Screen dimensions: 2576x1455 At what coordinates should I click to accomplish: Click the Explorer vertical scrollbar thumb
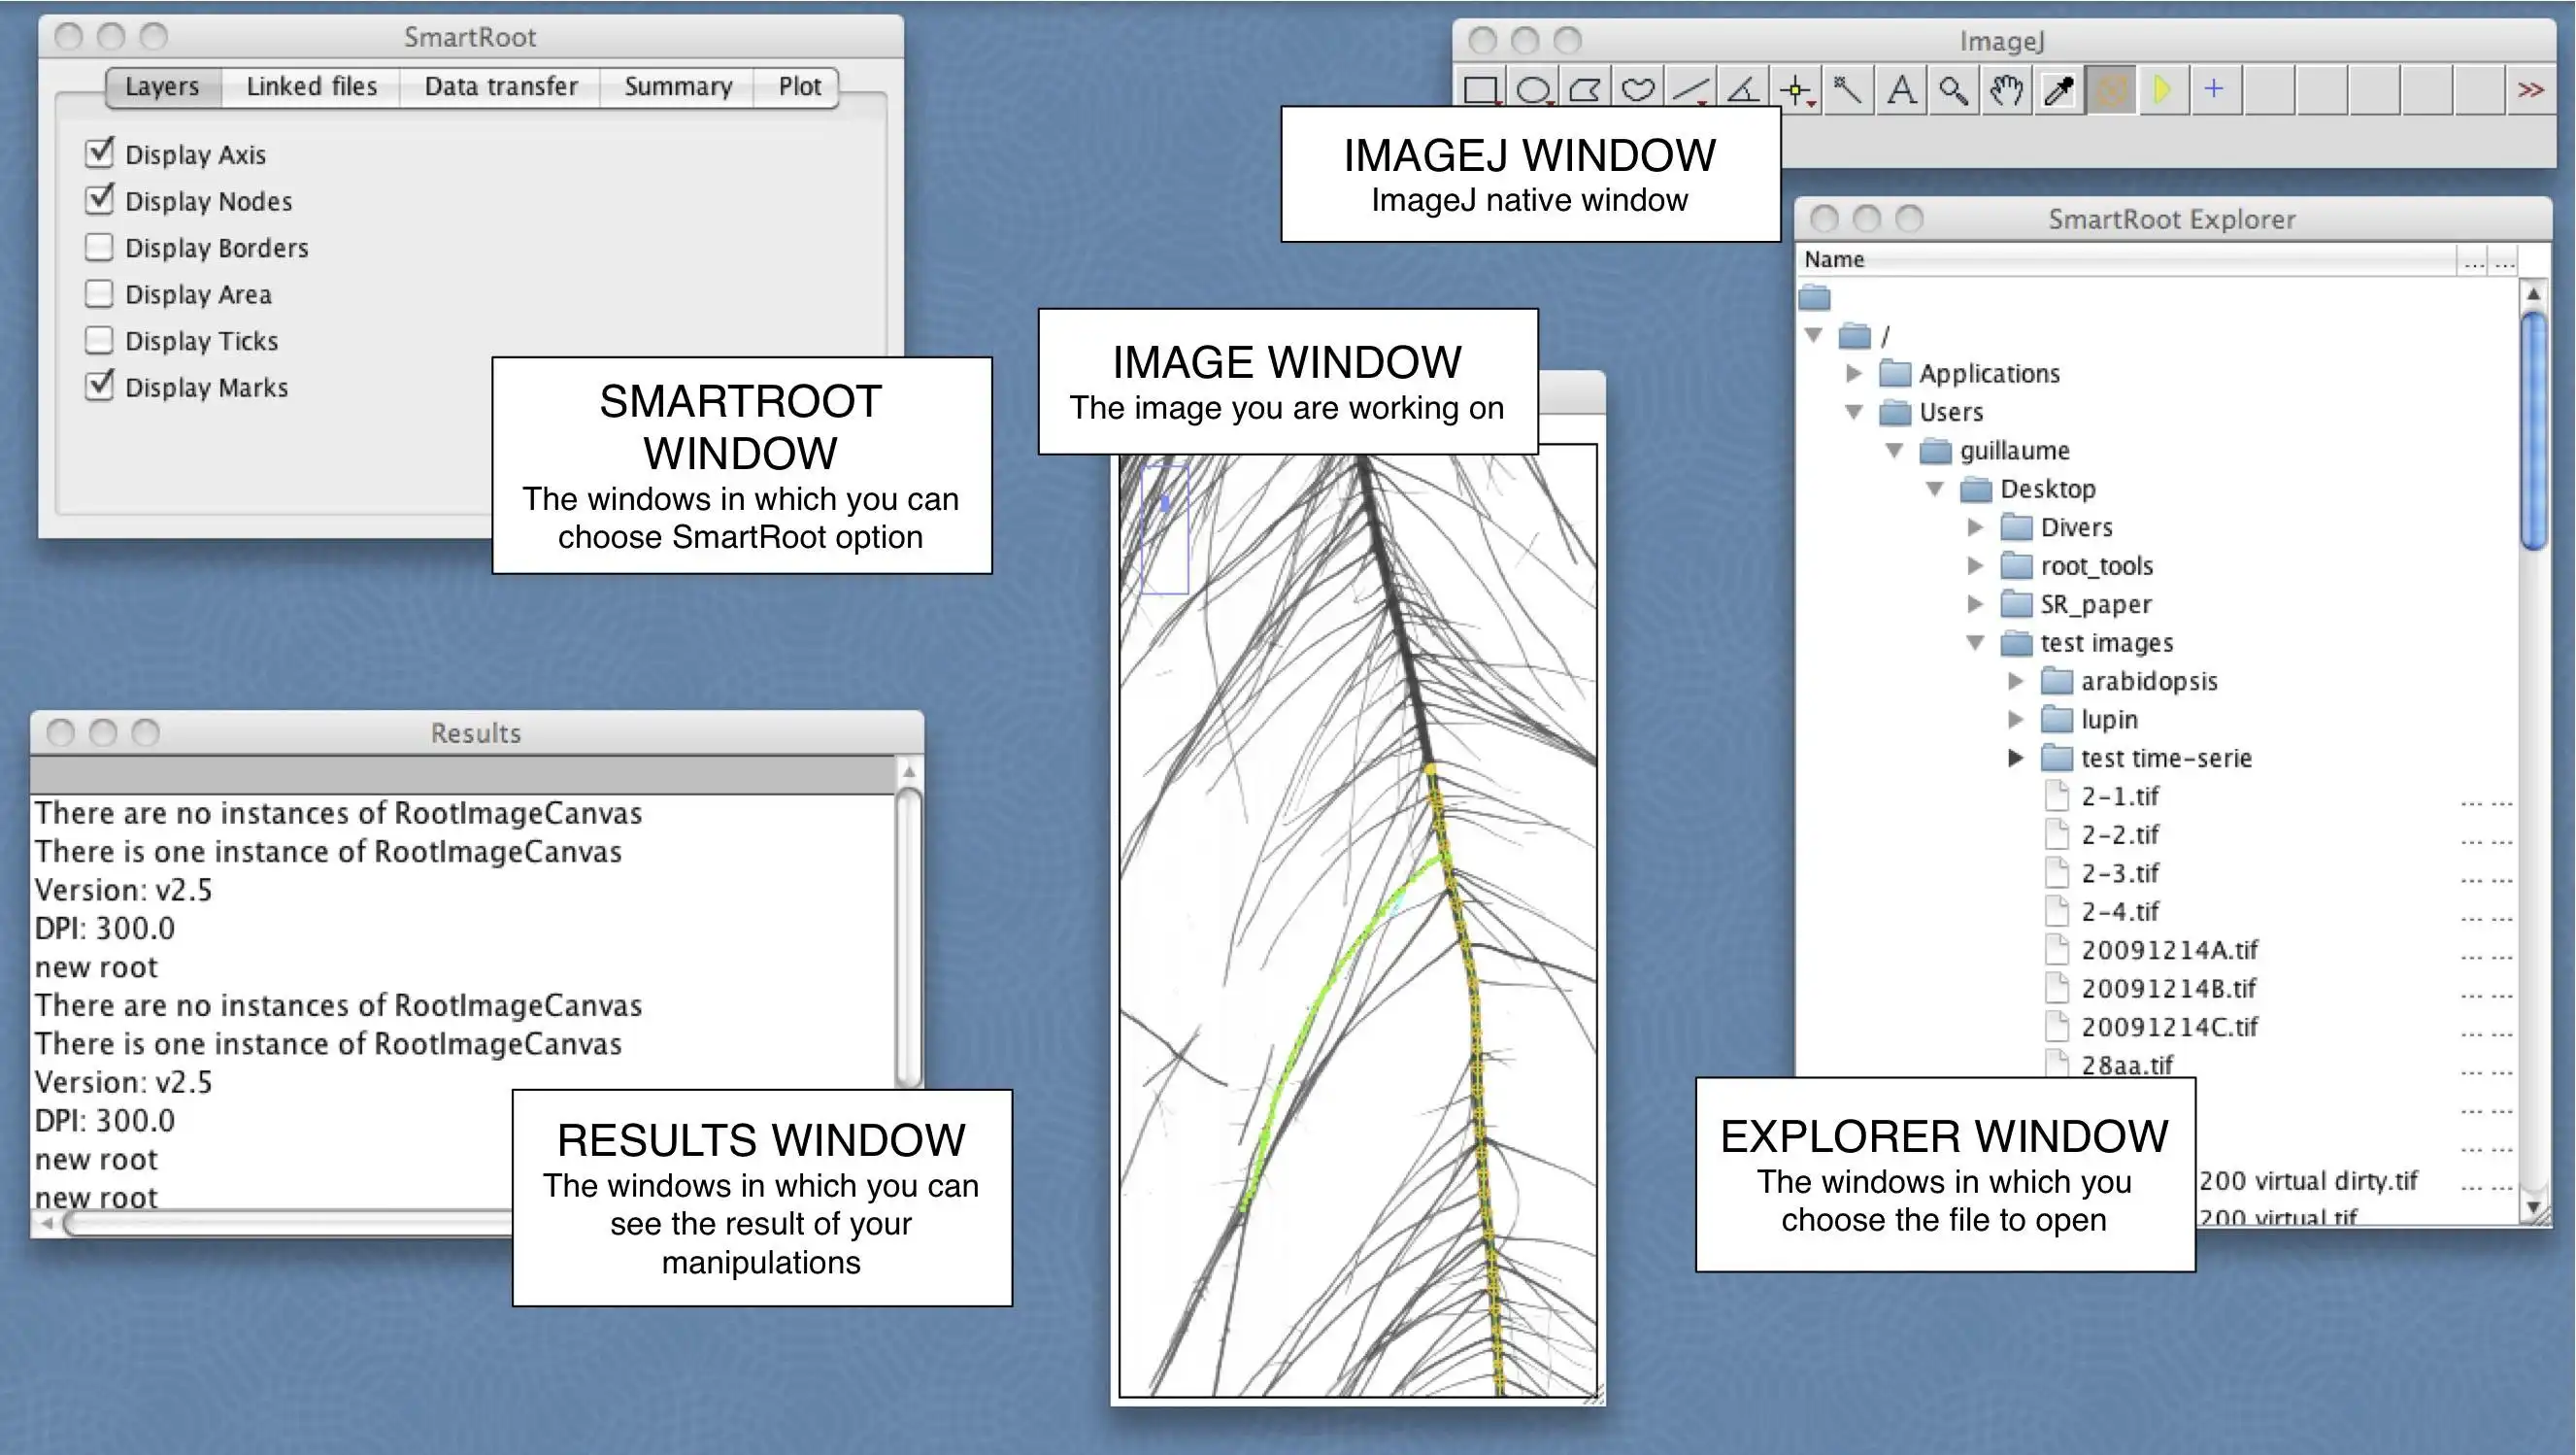pos(2533,430)
